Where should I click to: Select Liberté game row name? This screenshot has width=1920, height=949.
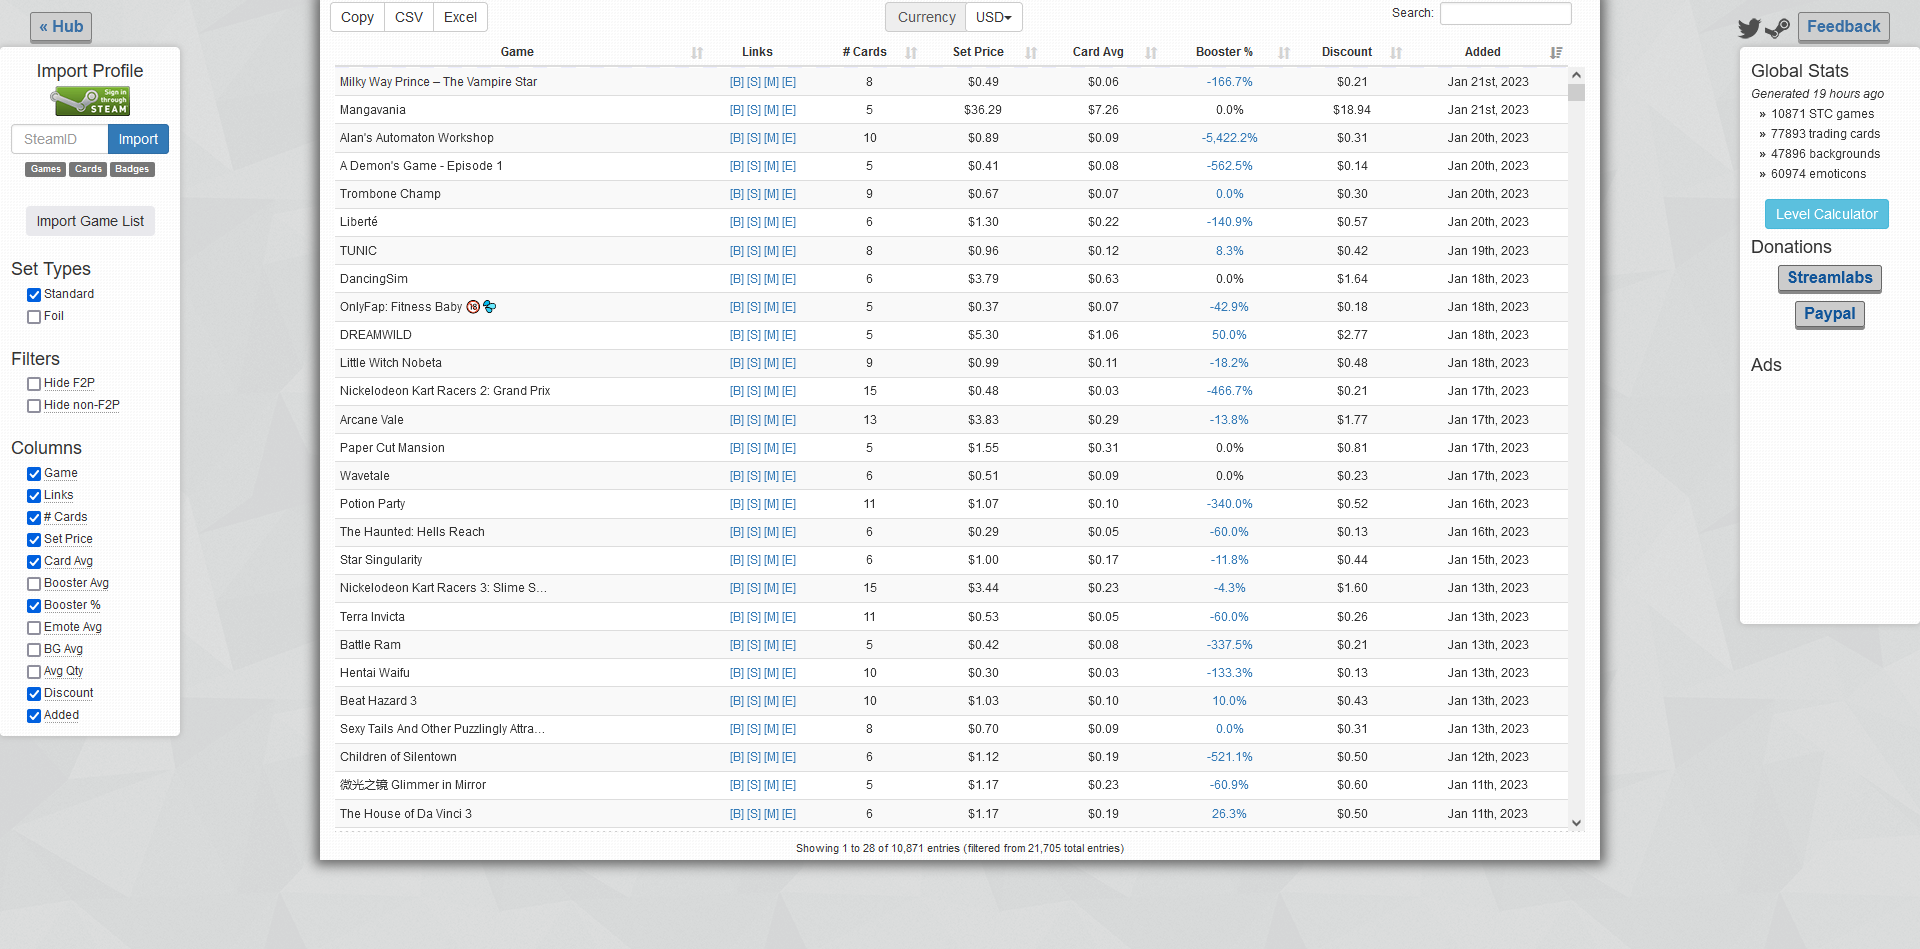click(x=359, y=222)
